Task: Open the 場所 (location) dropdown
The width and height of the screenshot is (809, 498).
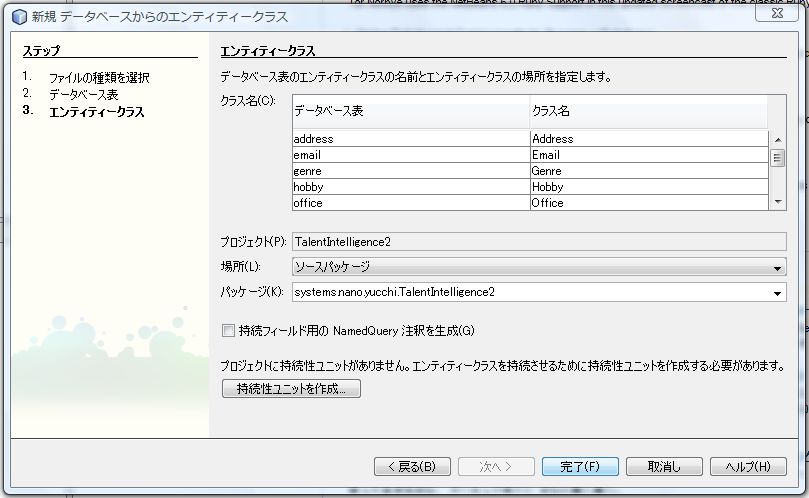Action: coord(778,268)
